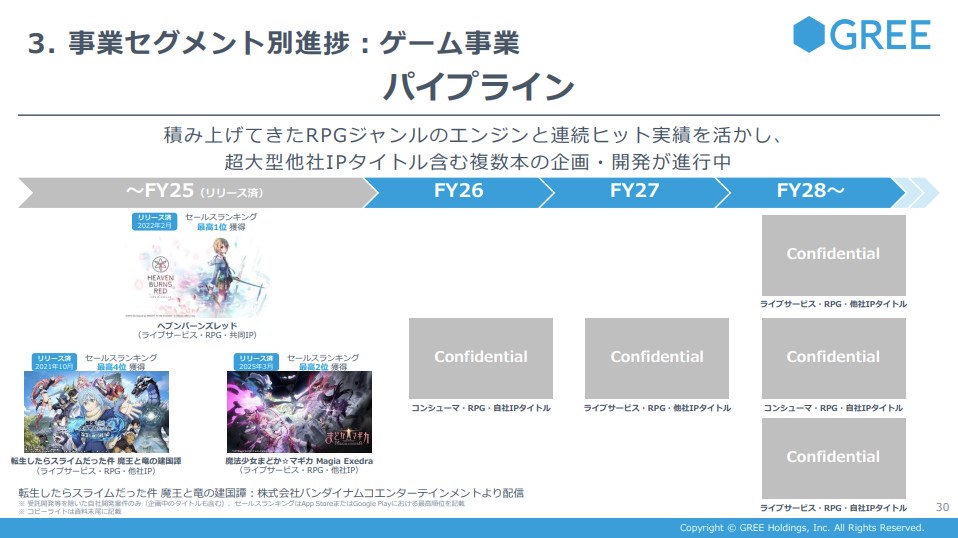
Task: Click the 最高2位 ranking text
Action: click(x=314, y=367)
